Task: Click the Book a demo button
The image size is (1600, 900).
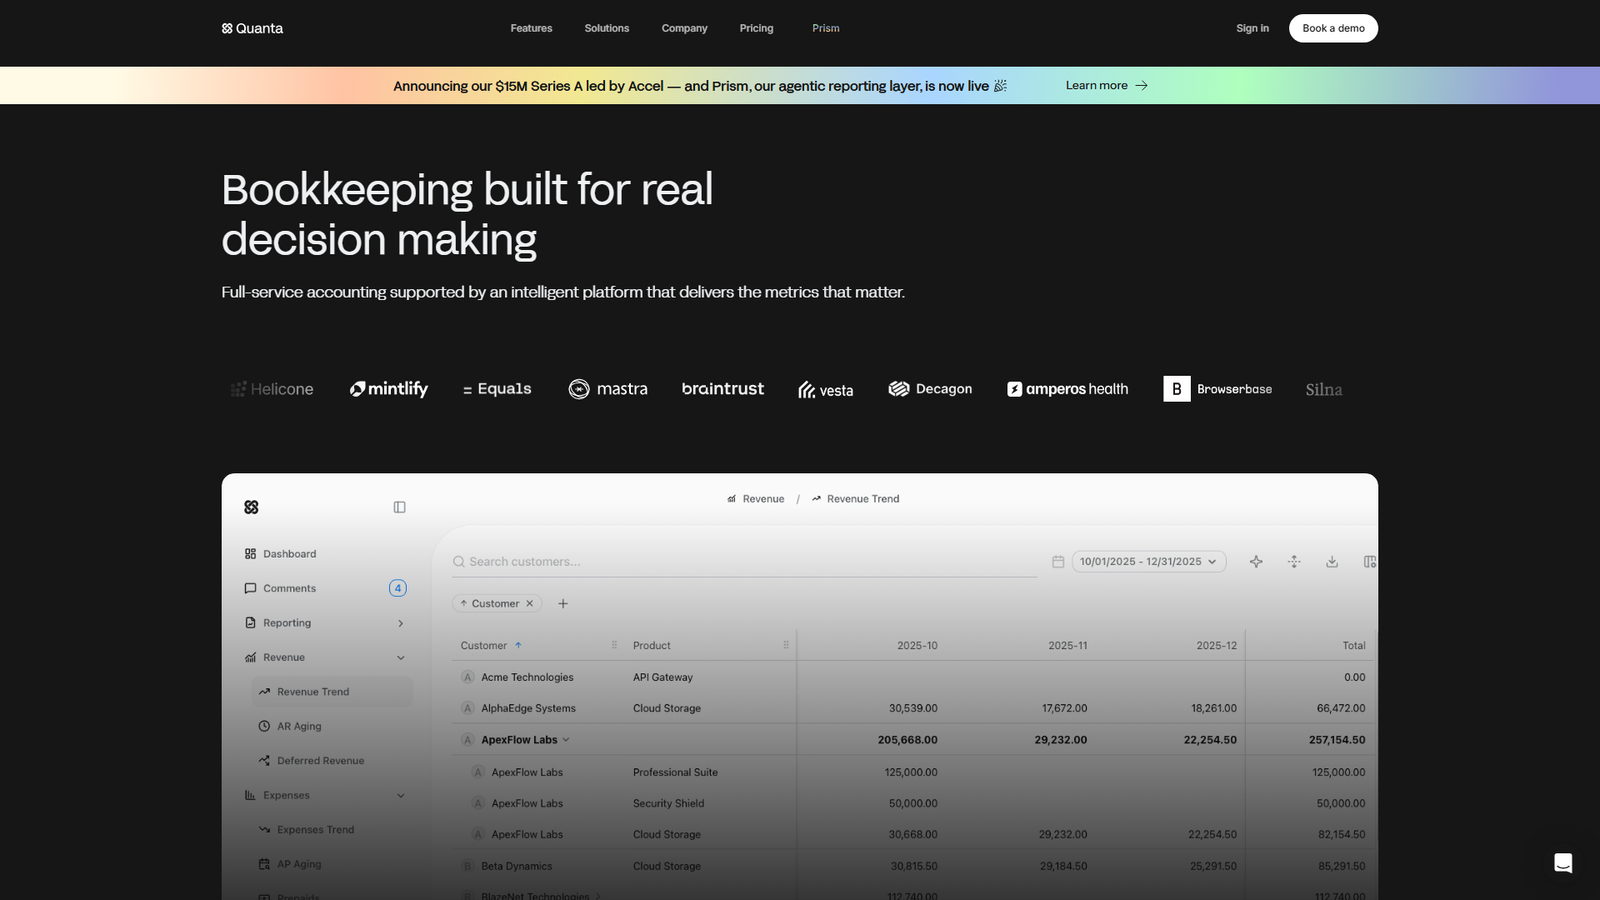Action: point(1333,28)
